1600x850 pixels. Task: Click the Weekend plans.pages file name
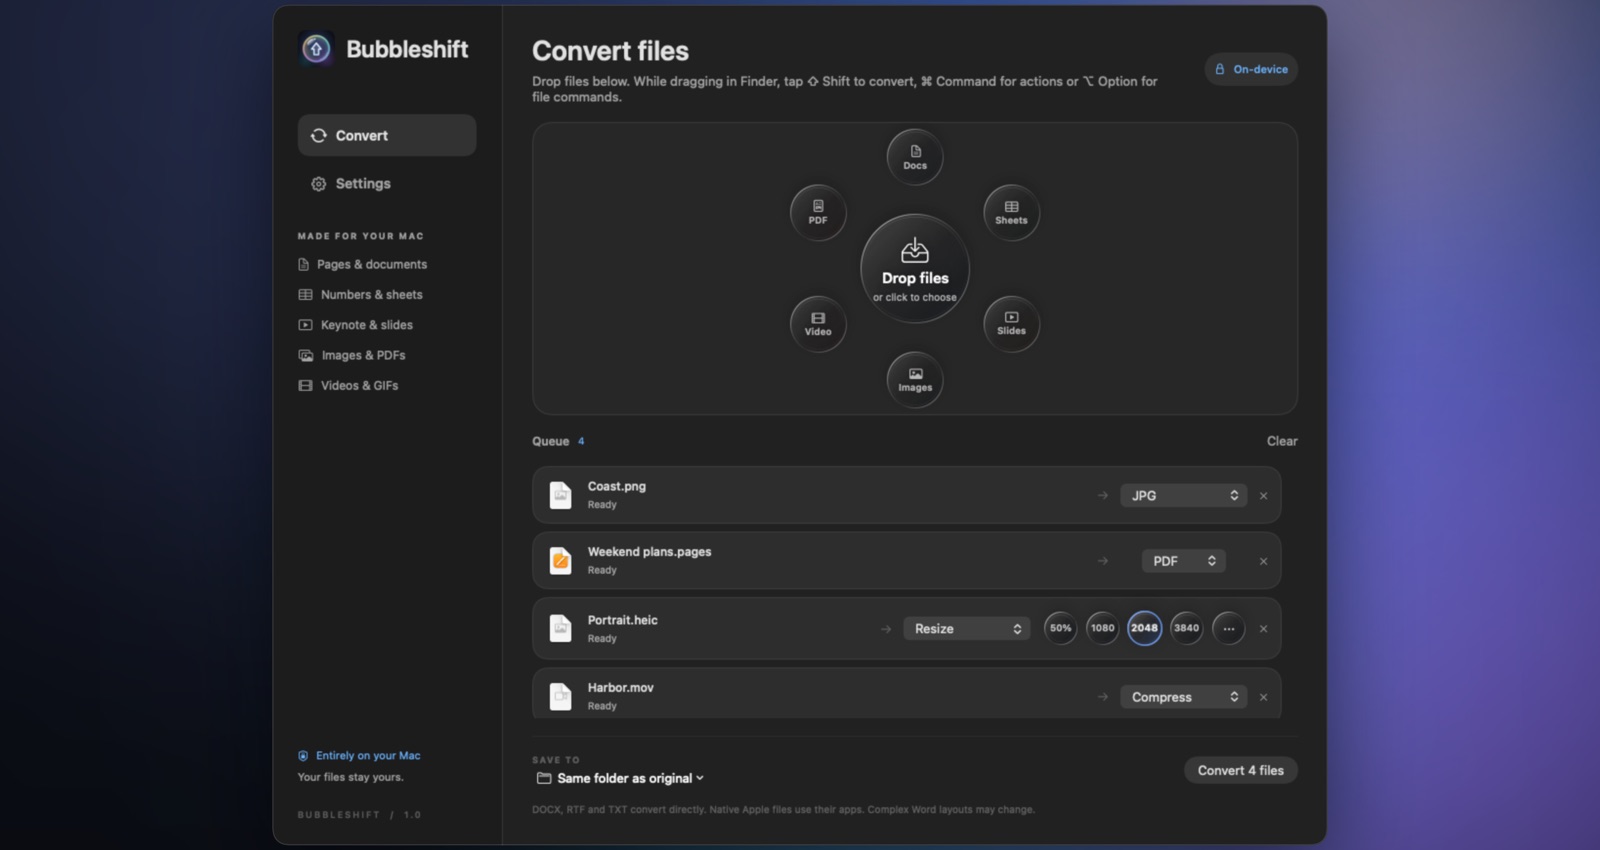point(649,551)
